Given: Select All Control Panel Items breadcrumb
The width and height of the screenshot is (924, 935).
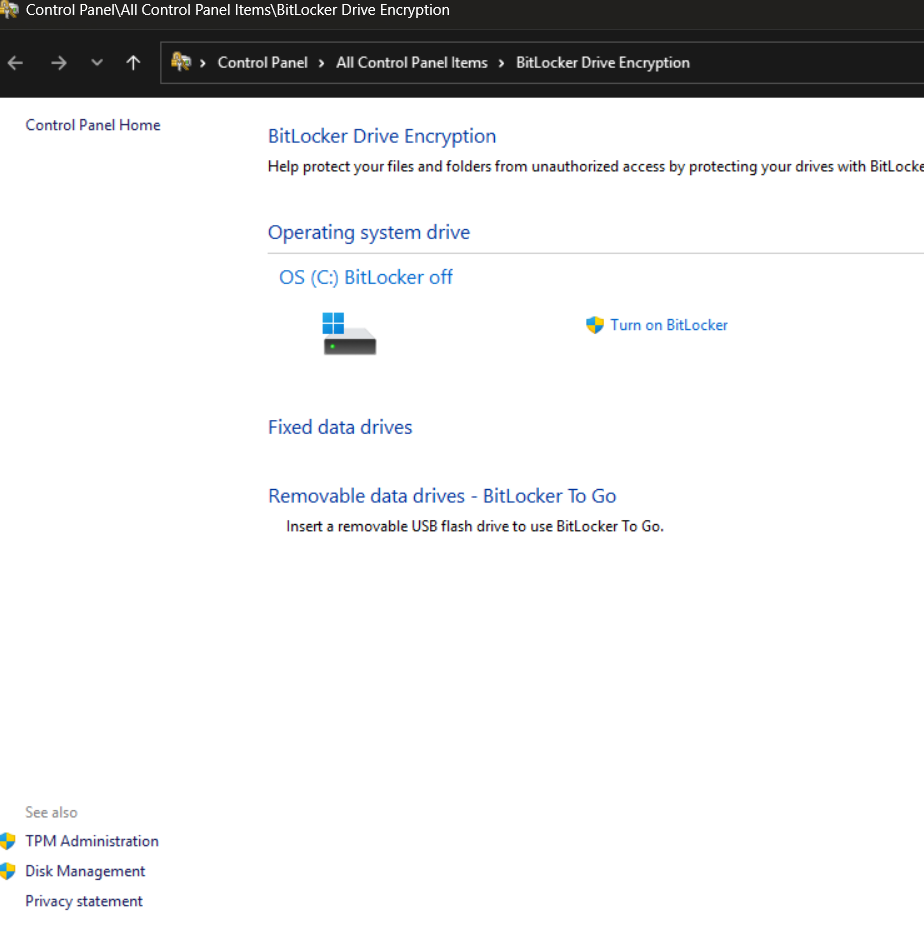Looking at the screenshot, I should click(x=411, y=63).
